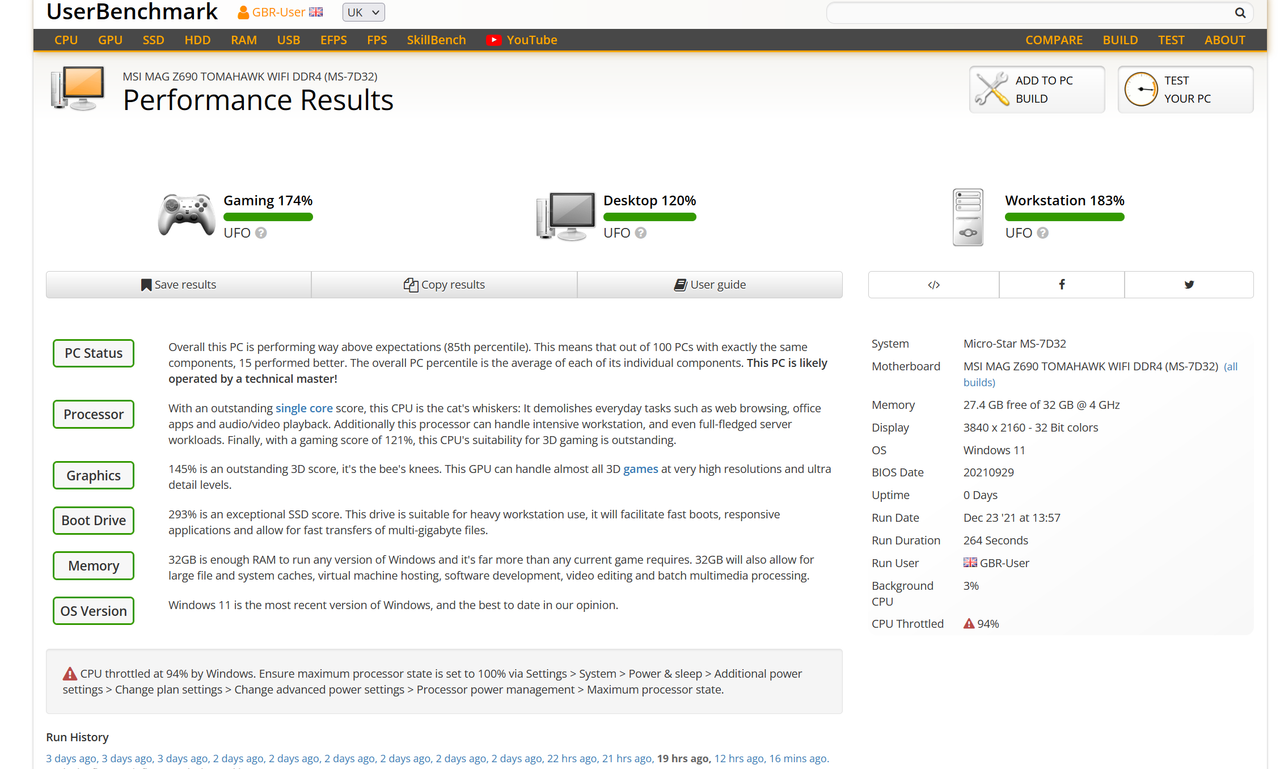Share results on Facebook
The height and width of the screenshot is (769, 1280).
click(1062, 285)
